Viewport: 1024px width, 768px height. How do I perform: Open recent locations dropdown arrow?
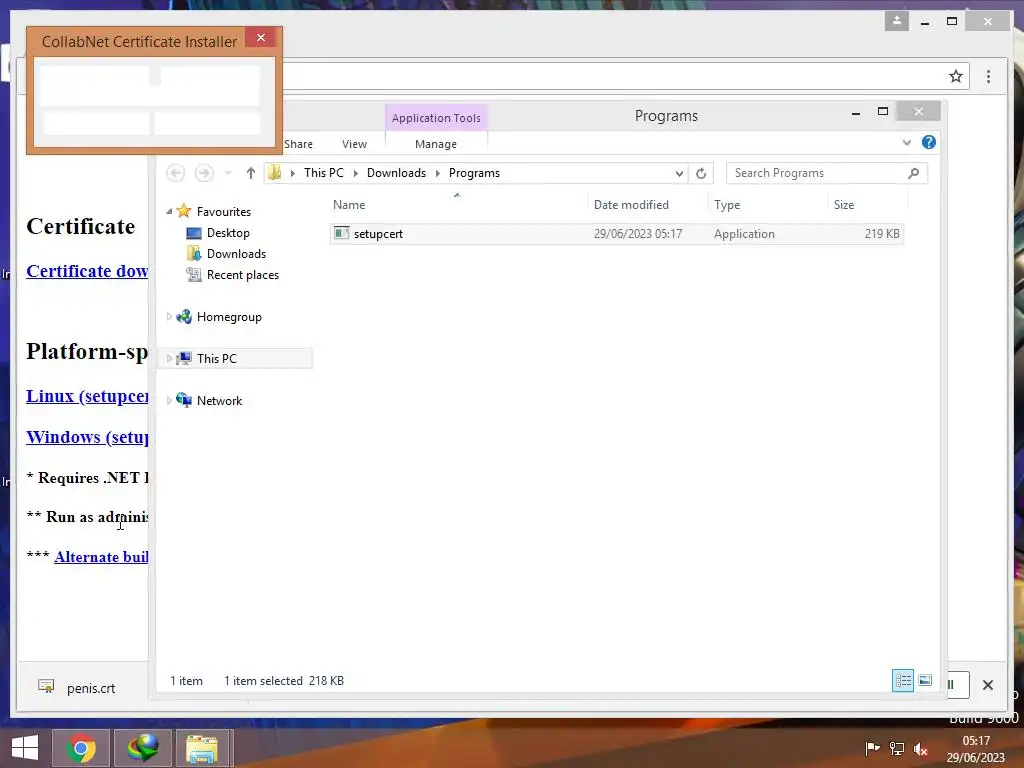pos(228,173)
